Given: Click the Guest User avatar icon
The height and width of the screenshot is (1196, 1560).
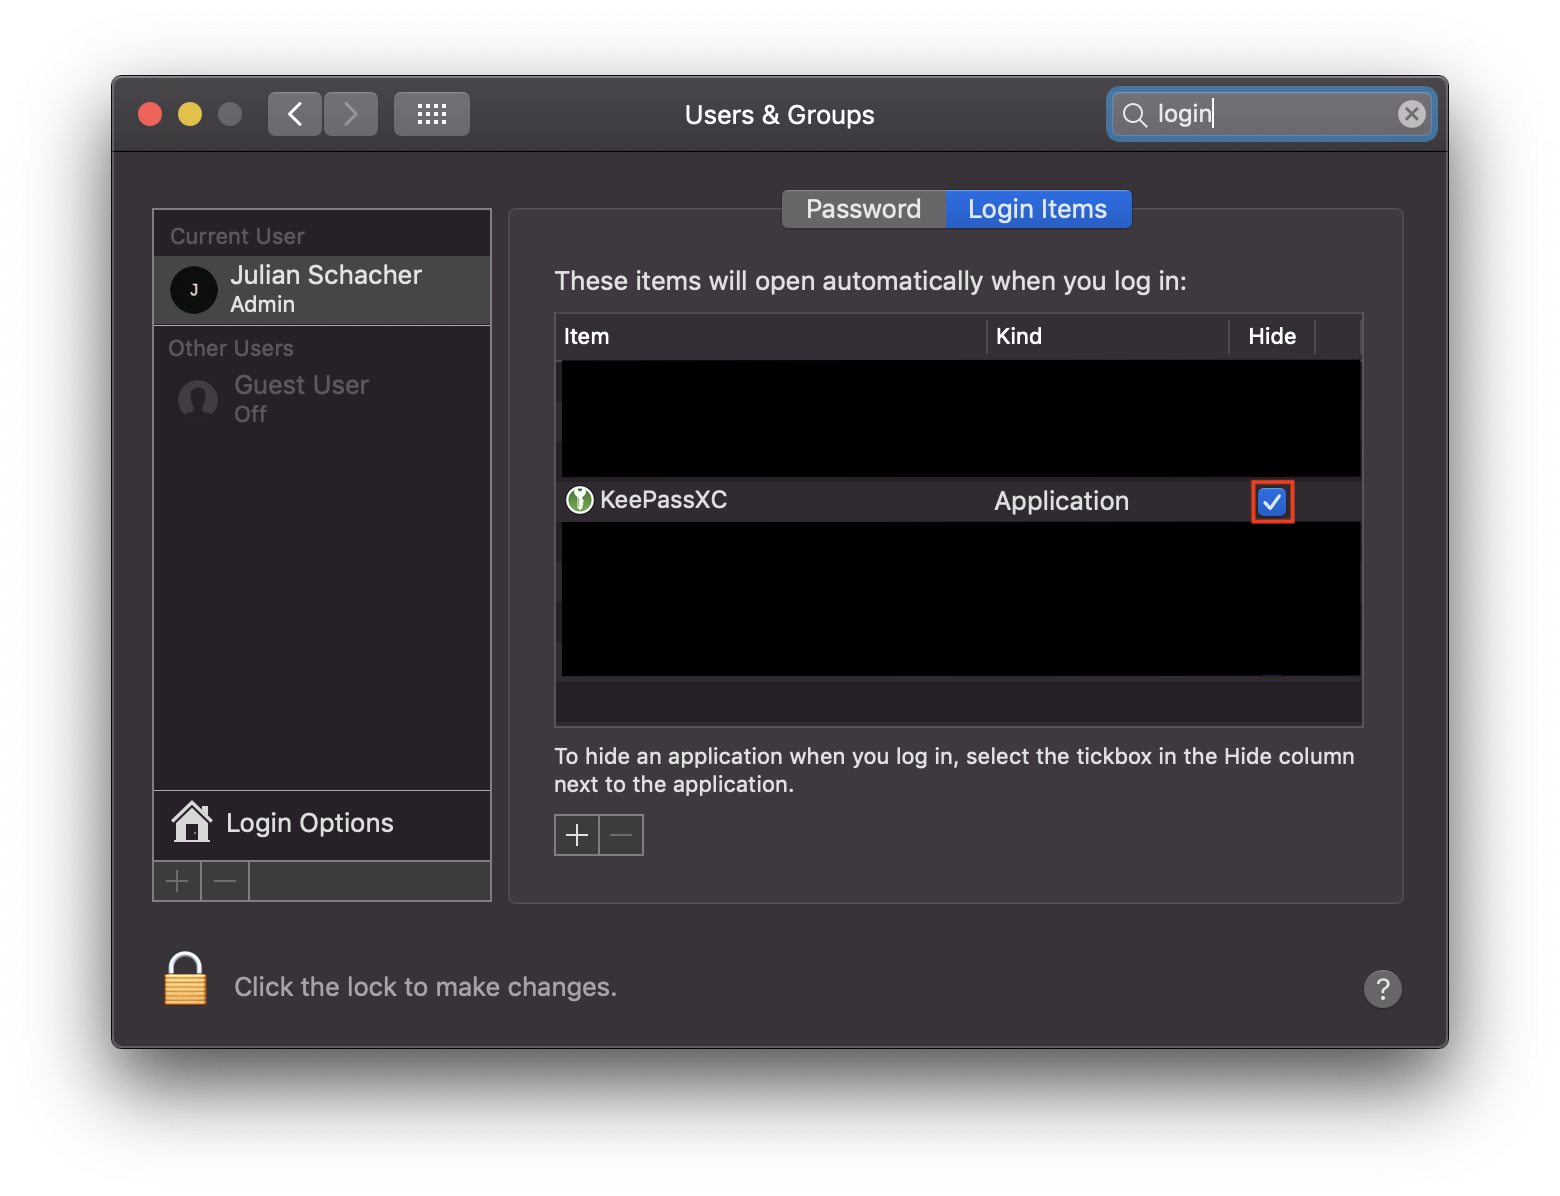Looking at the screenshot, I should point(196,398).
